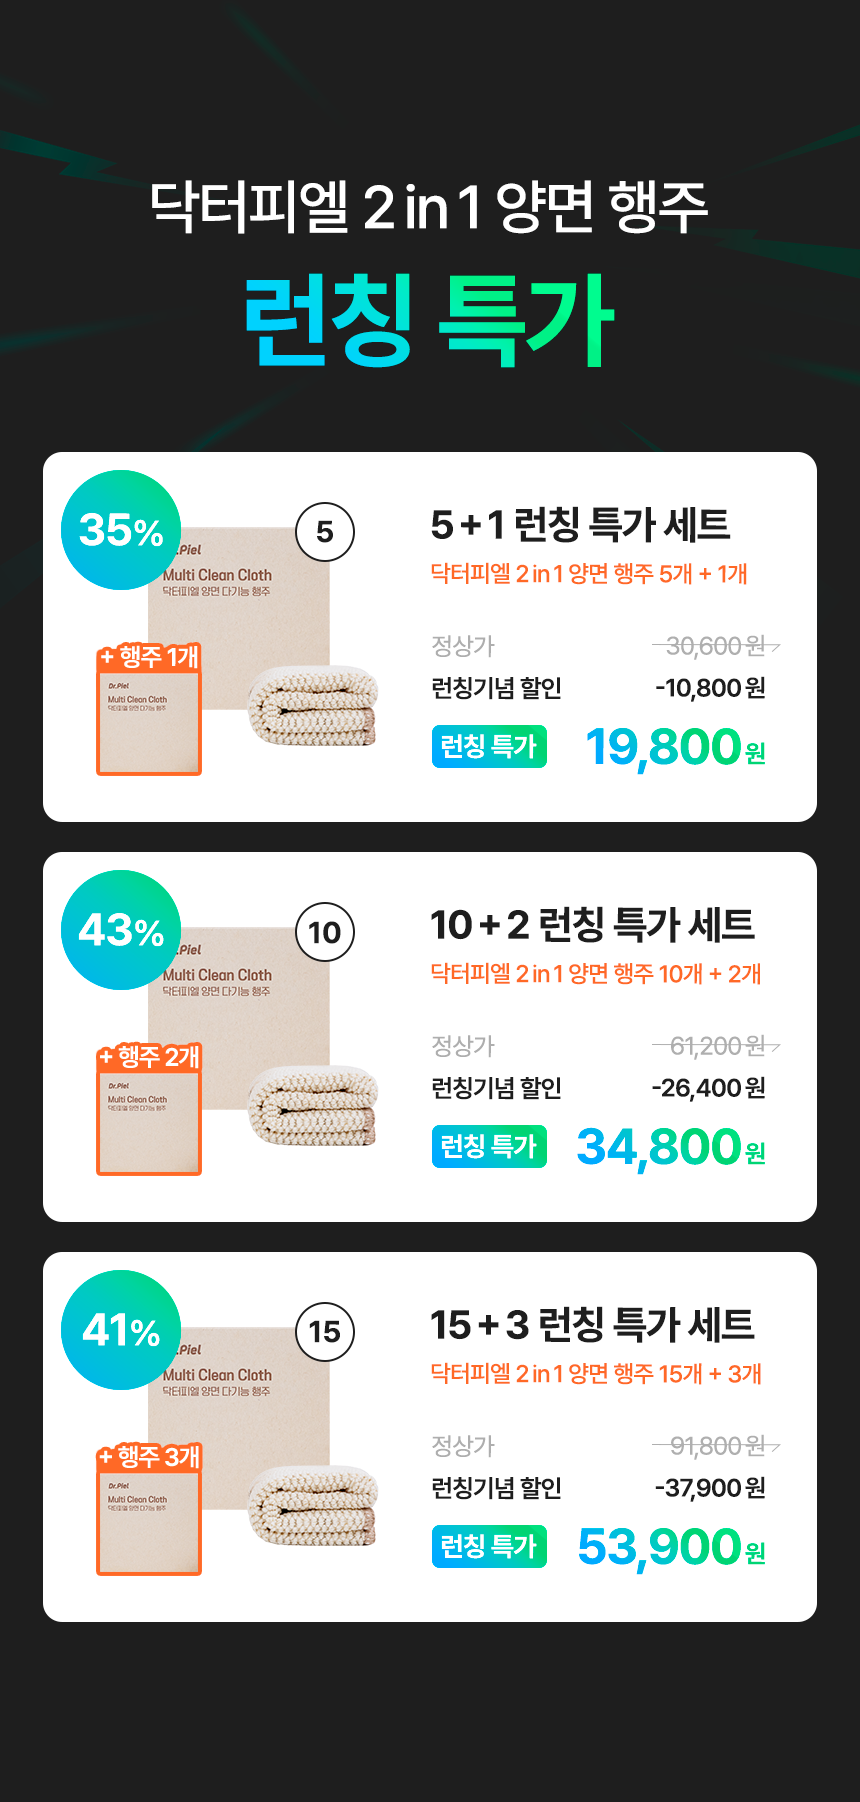Select the '+ 행주 1개' bonus item thumbnail

[x=149, y=710]
